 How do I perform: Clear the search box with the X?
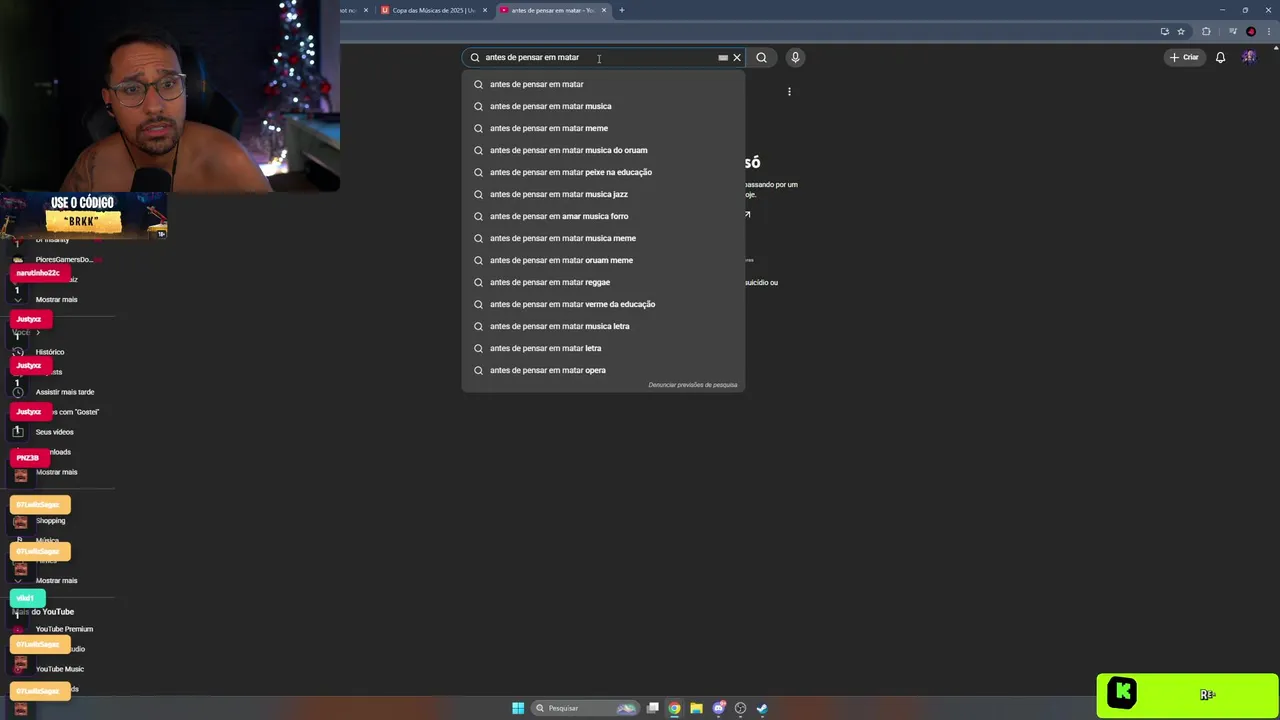(737, 57)
